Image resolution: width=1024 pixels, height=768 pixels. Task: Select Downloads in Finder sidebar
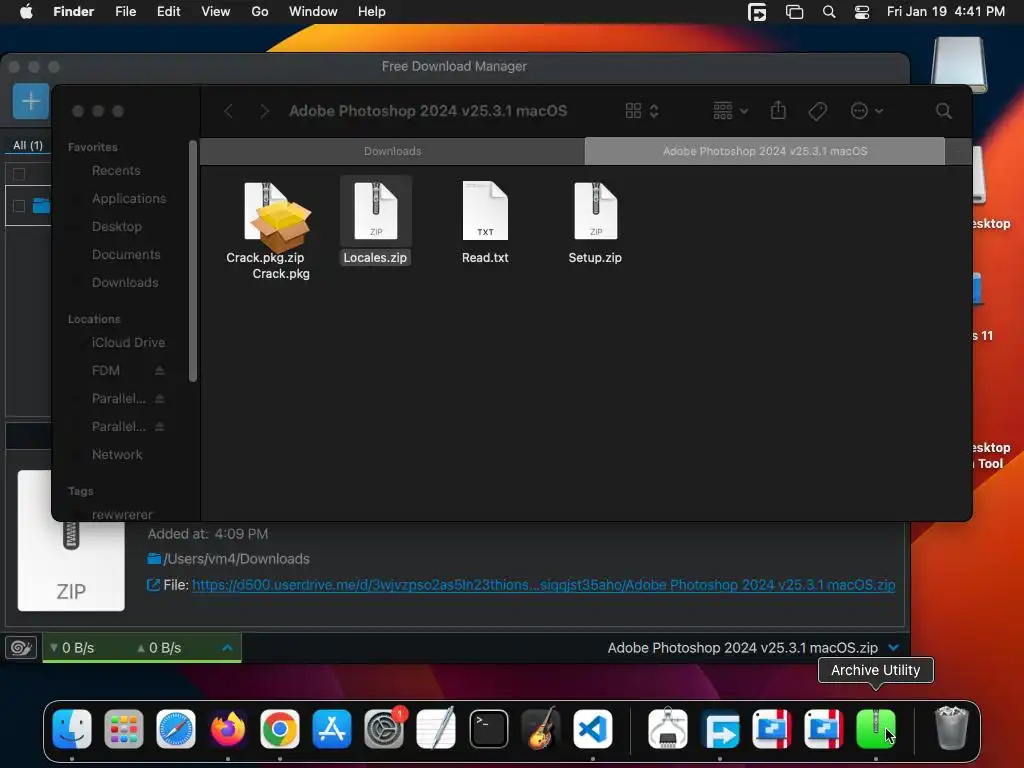125,283
